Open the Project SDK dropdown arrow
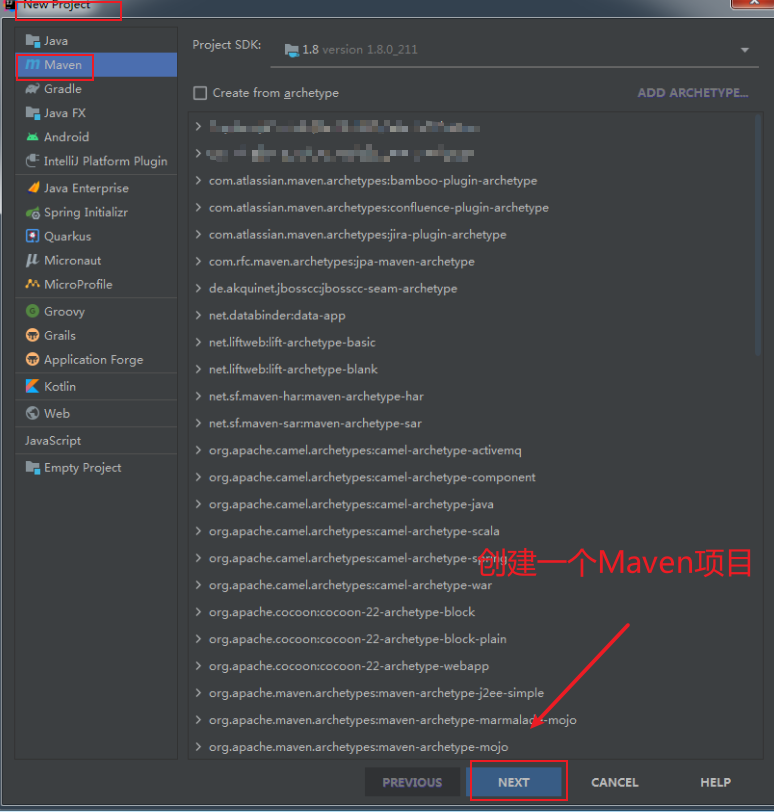774x812 pixels. [x=744, y=50]
